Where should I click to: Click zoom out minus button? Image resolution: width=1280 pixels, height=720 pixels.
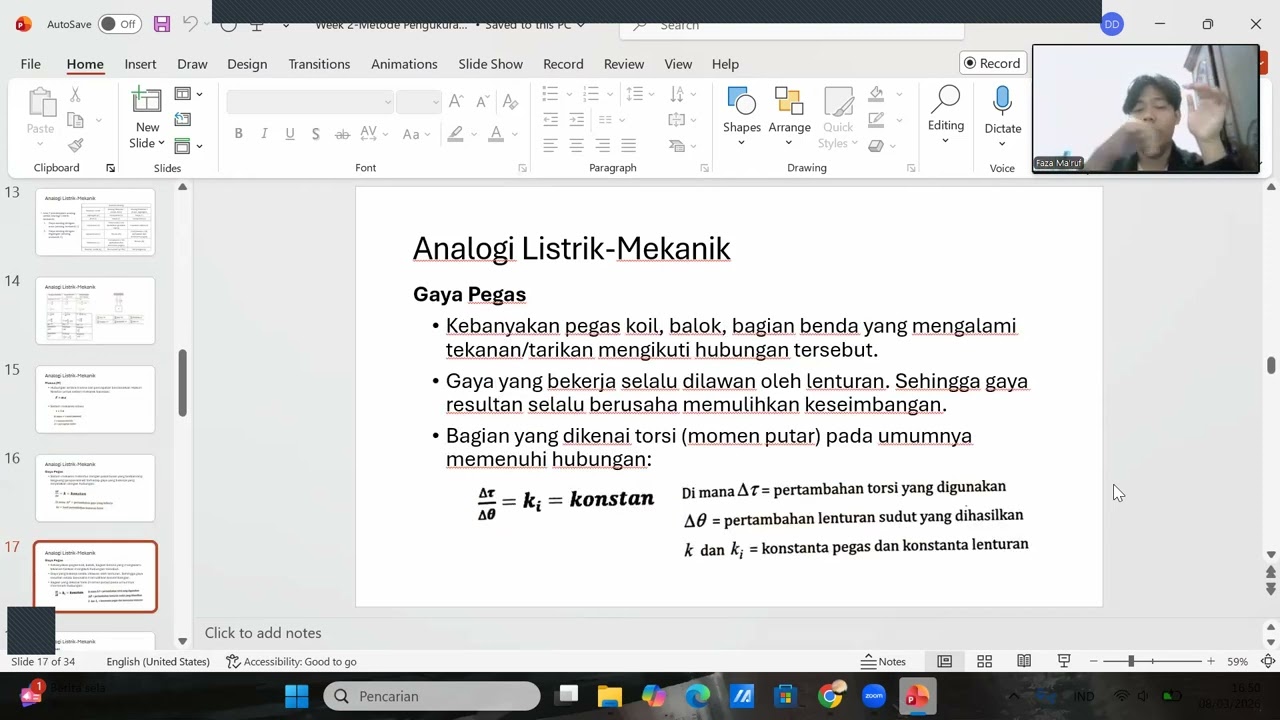[x=1093, y=661]
